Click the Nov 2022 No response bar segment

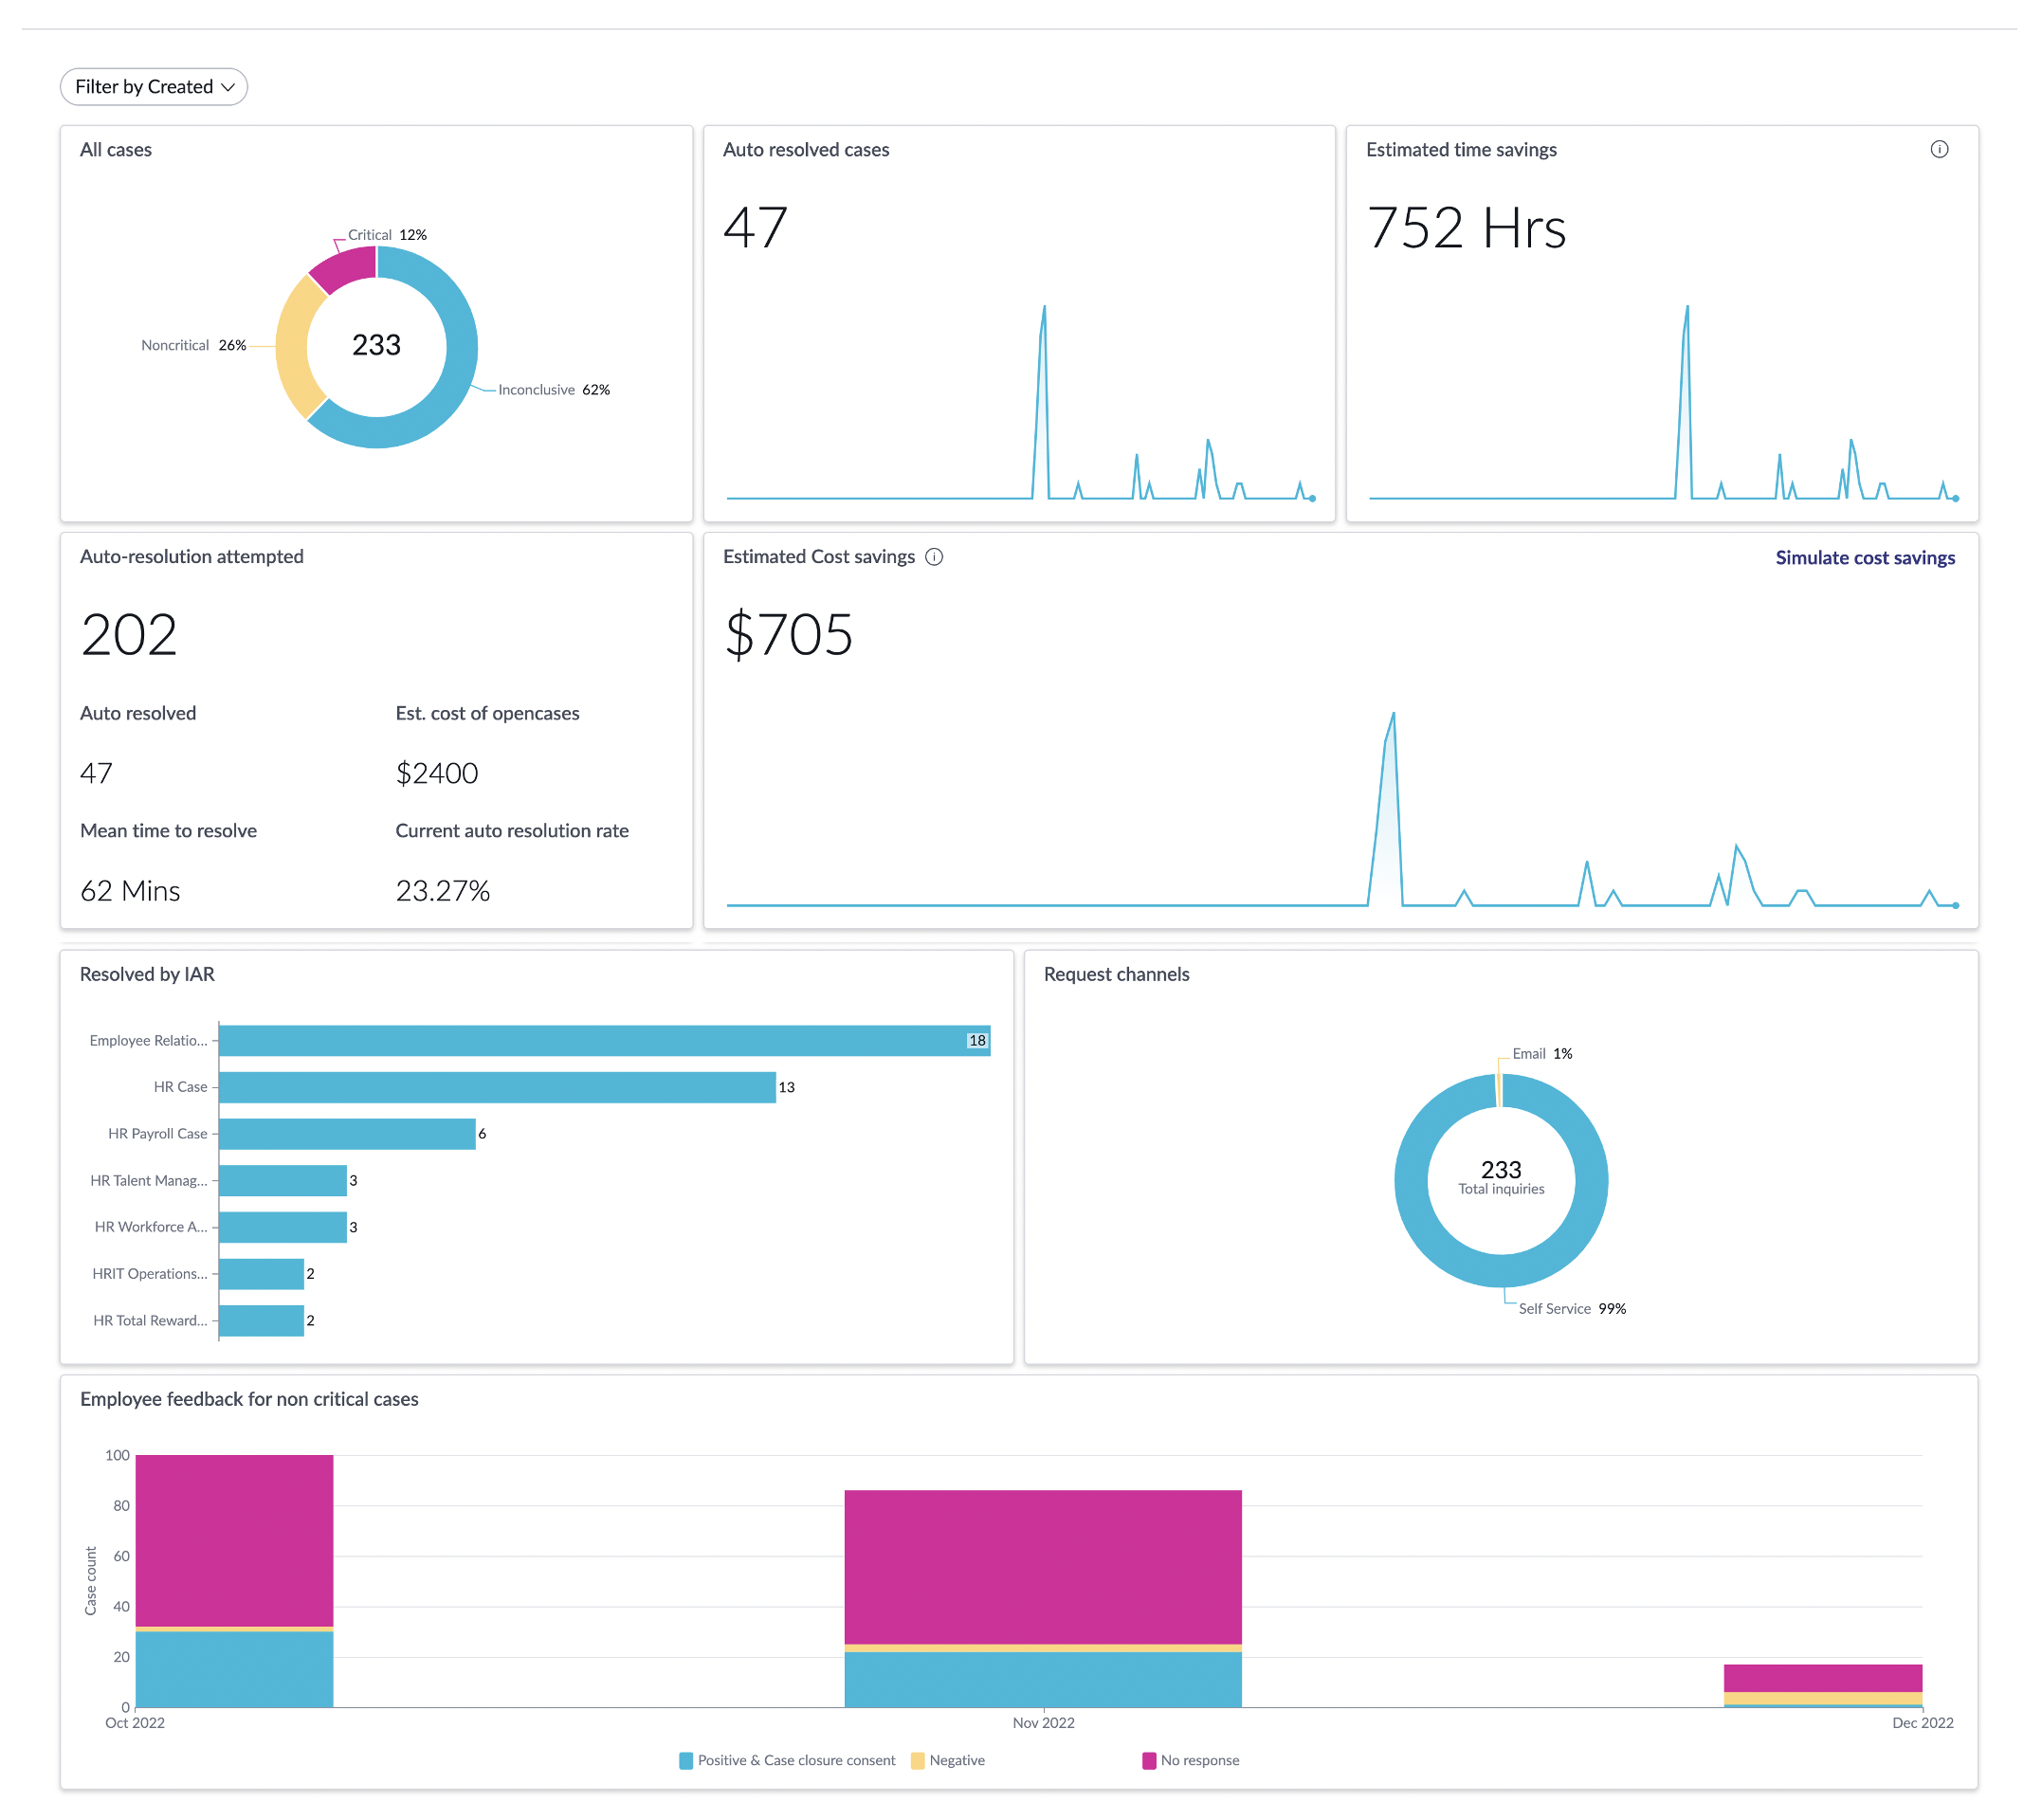(x=1043, y=1567)
